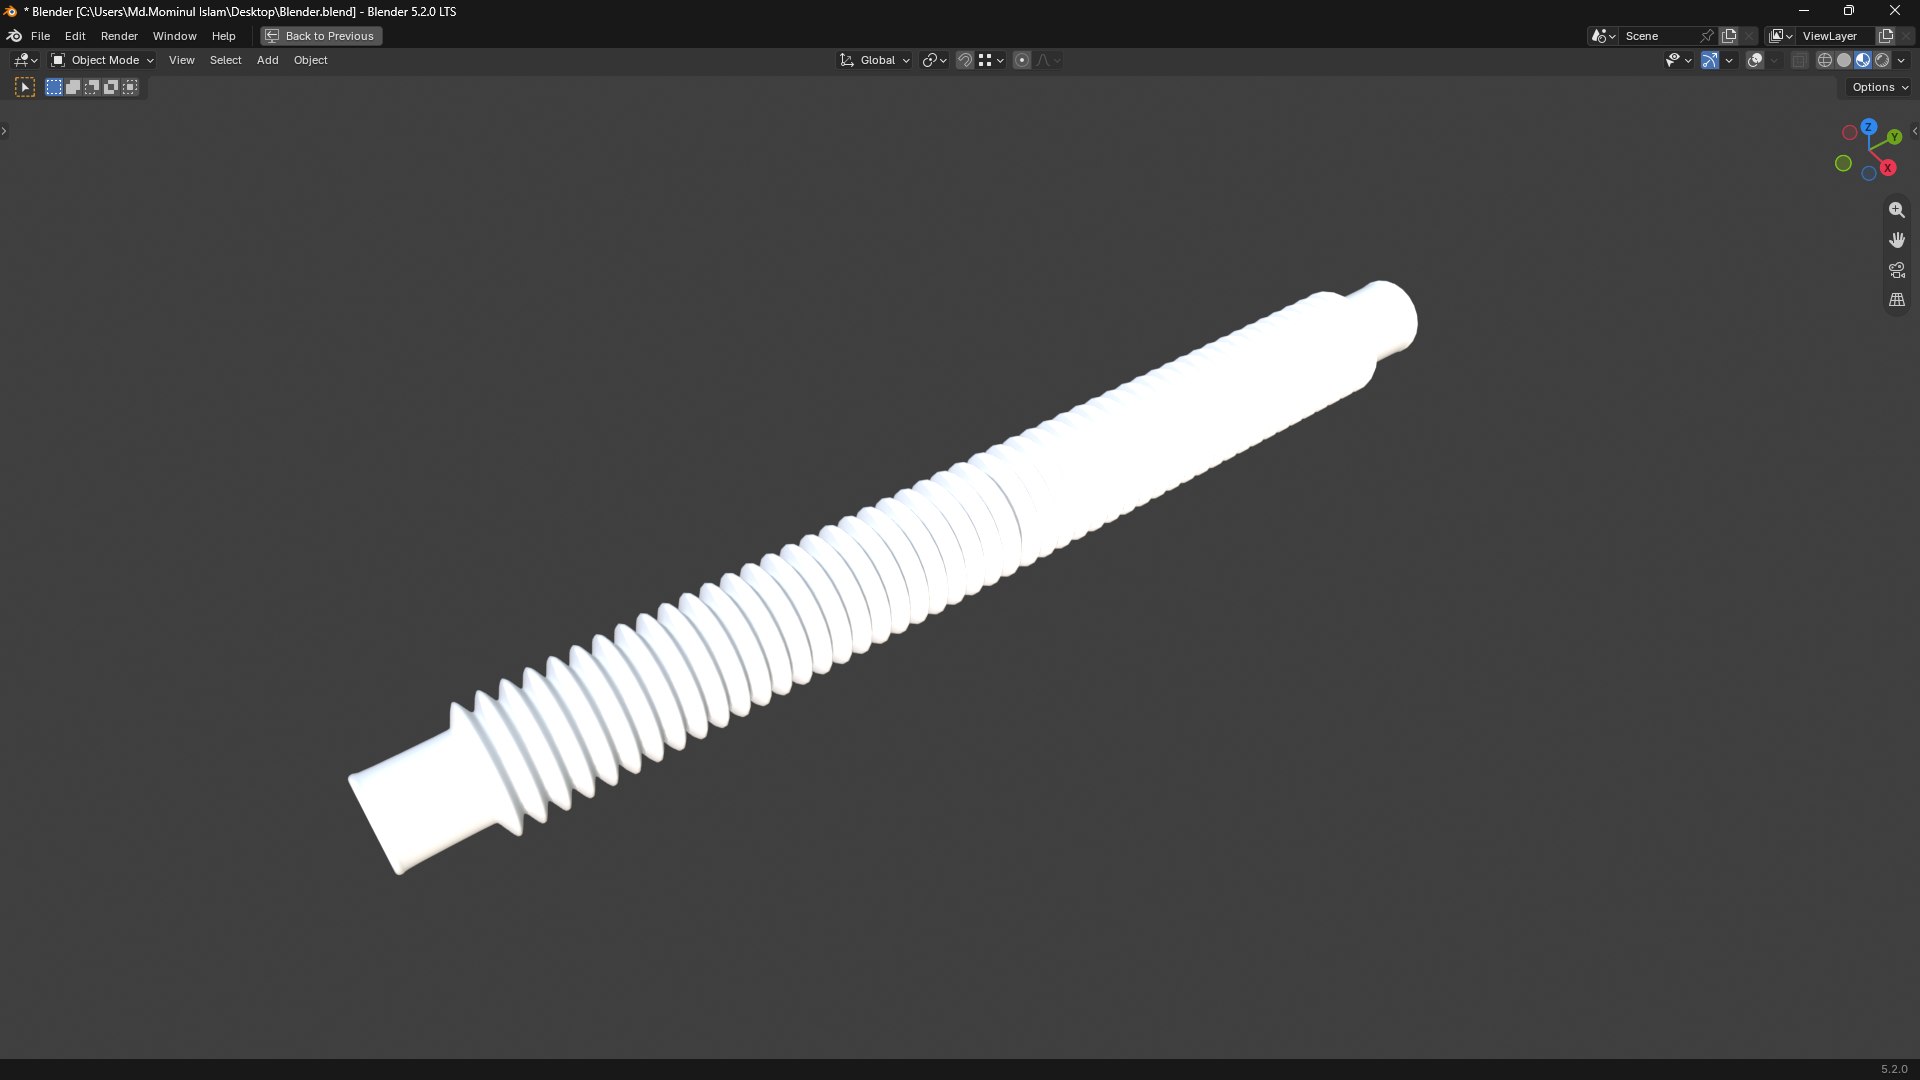Screen dimensions: 1920x1080
Task: Open the Object Mode dropdown
Action: 103,61
